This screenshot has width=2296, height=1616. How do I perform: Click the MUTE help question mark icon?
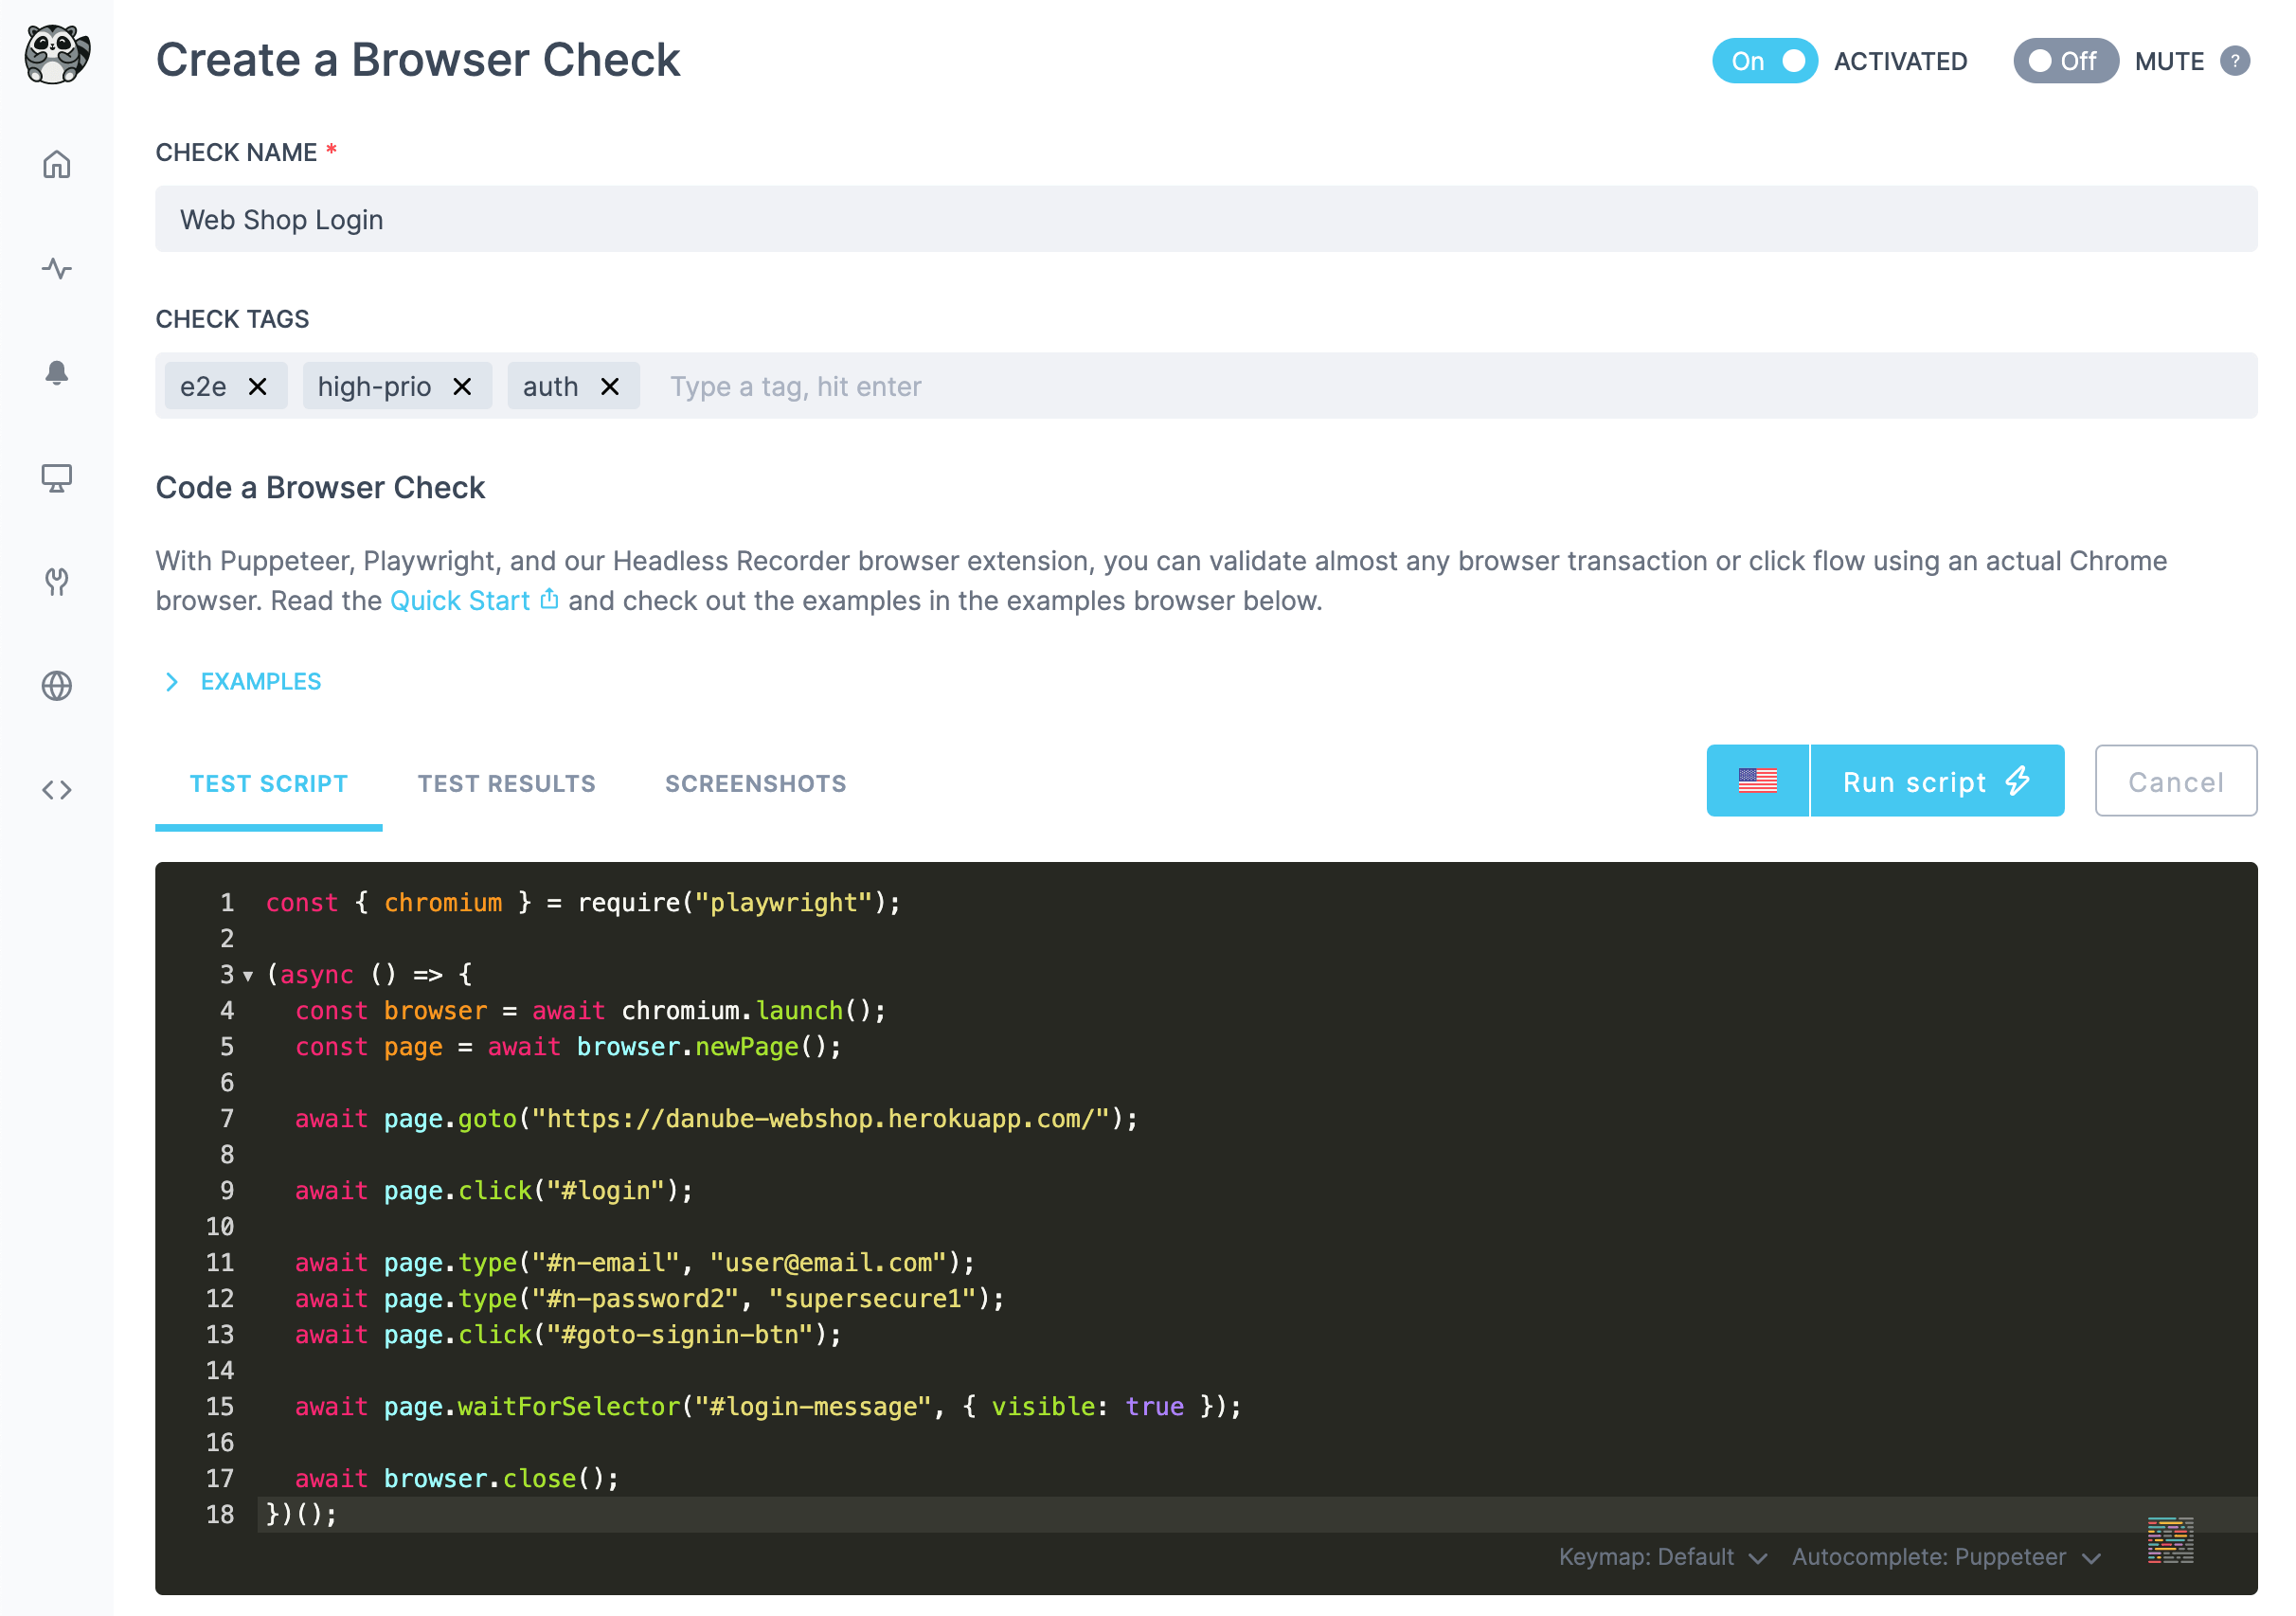pos(2235,61)
